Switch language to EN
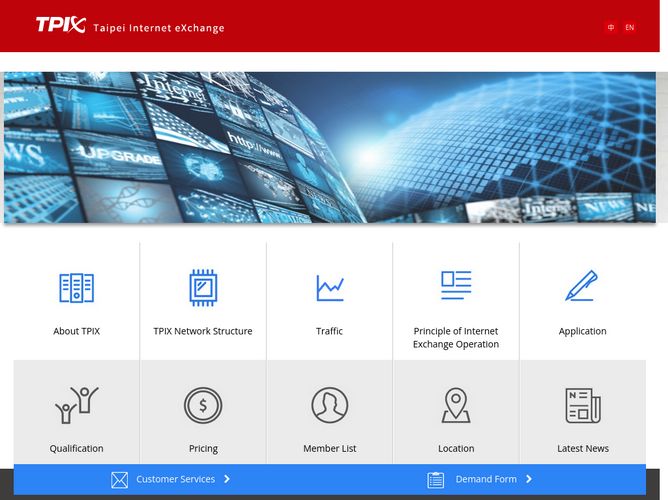The height and width of the screenshot is (500, 668). [x=630, y=27]
